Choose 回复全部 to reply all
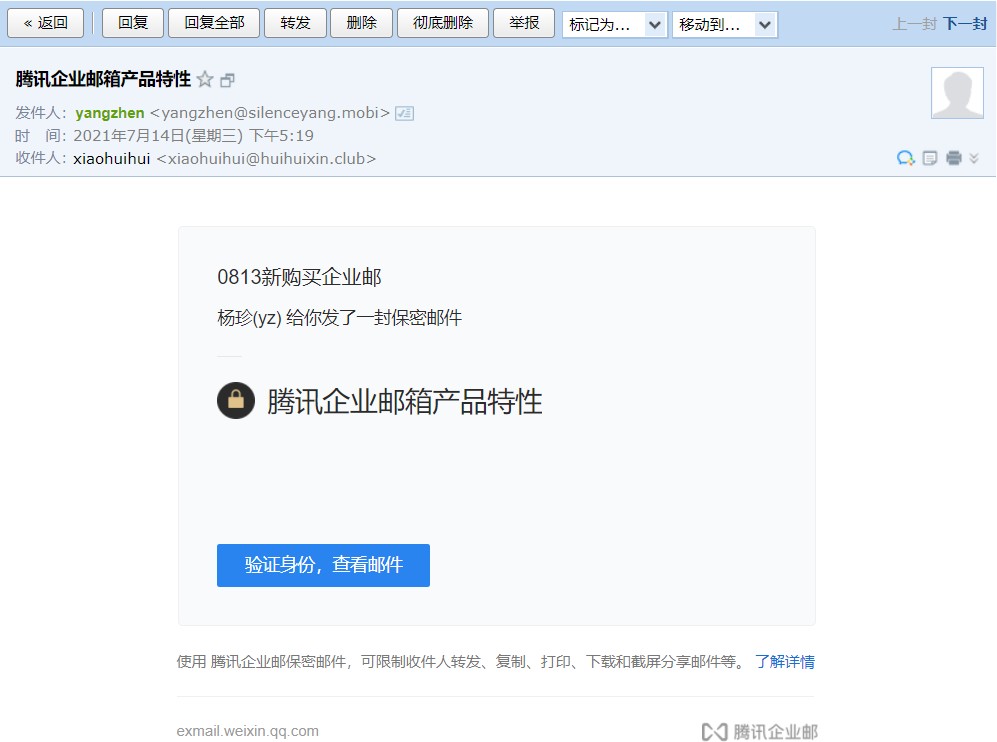This screenshot has height=742, width=997. 214,24
